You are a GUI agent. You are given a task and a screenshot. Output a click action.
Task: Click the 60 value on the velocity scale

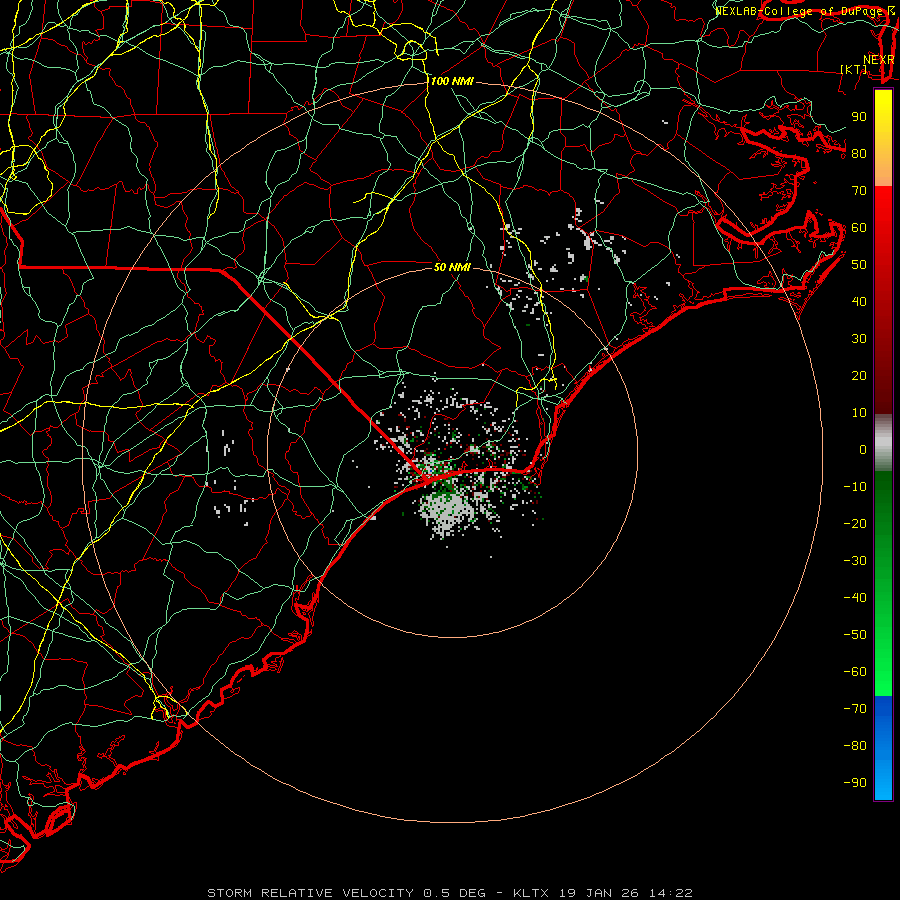pos(859,228)
